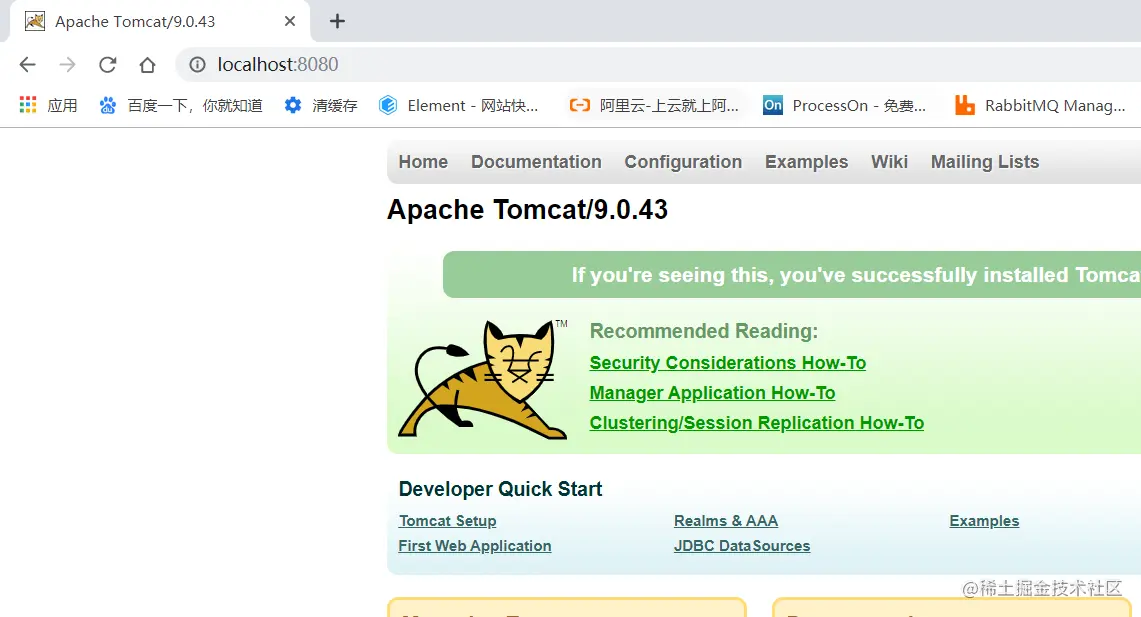This screenshot has width=1141, height=617.
Task: Open Mailing Lists in Tomcat navigation
Action: pos(985,162)
